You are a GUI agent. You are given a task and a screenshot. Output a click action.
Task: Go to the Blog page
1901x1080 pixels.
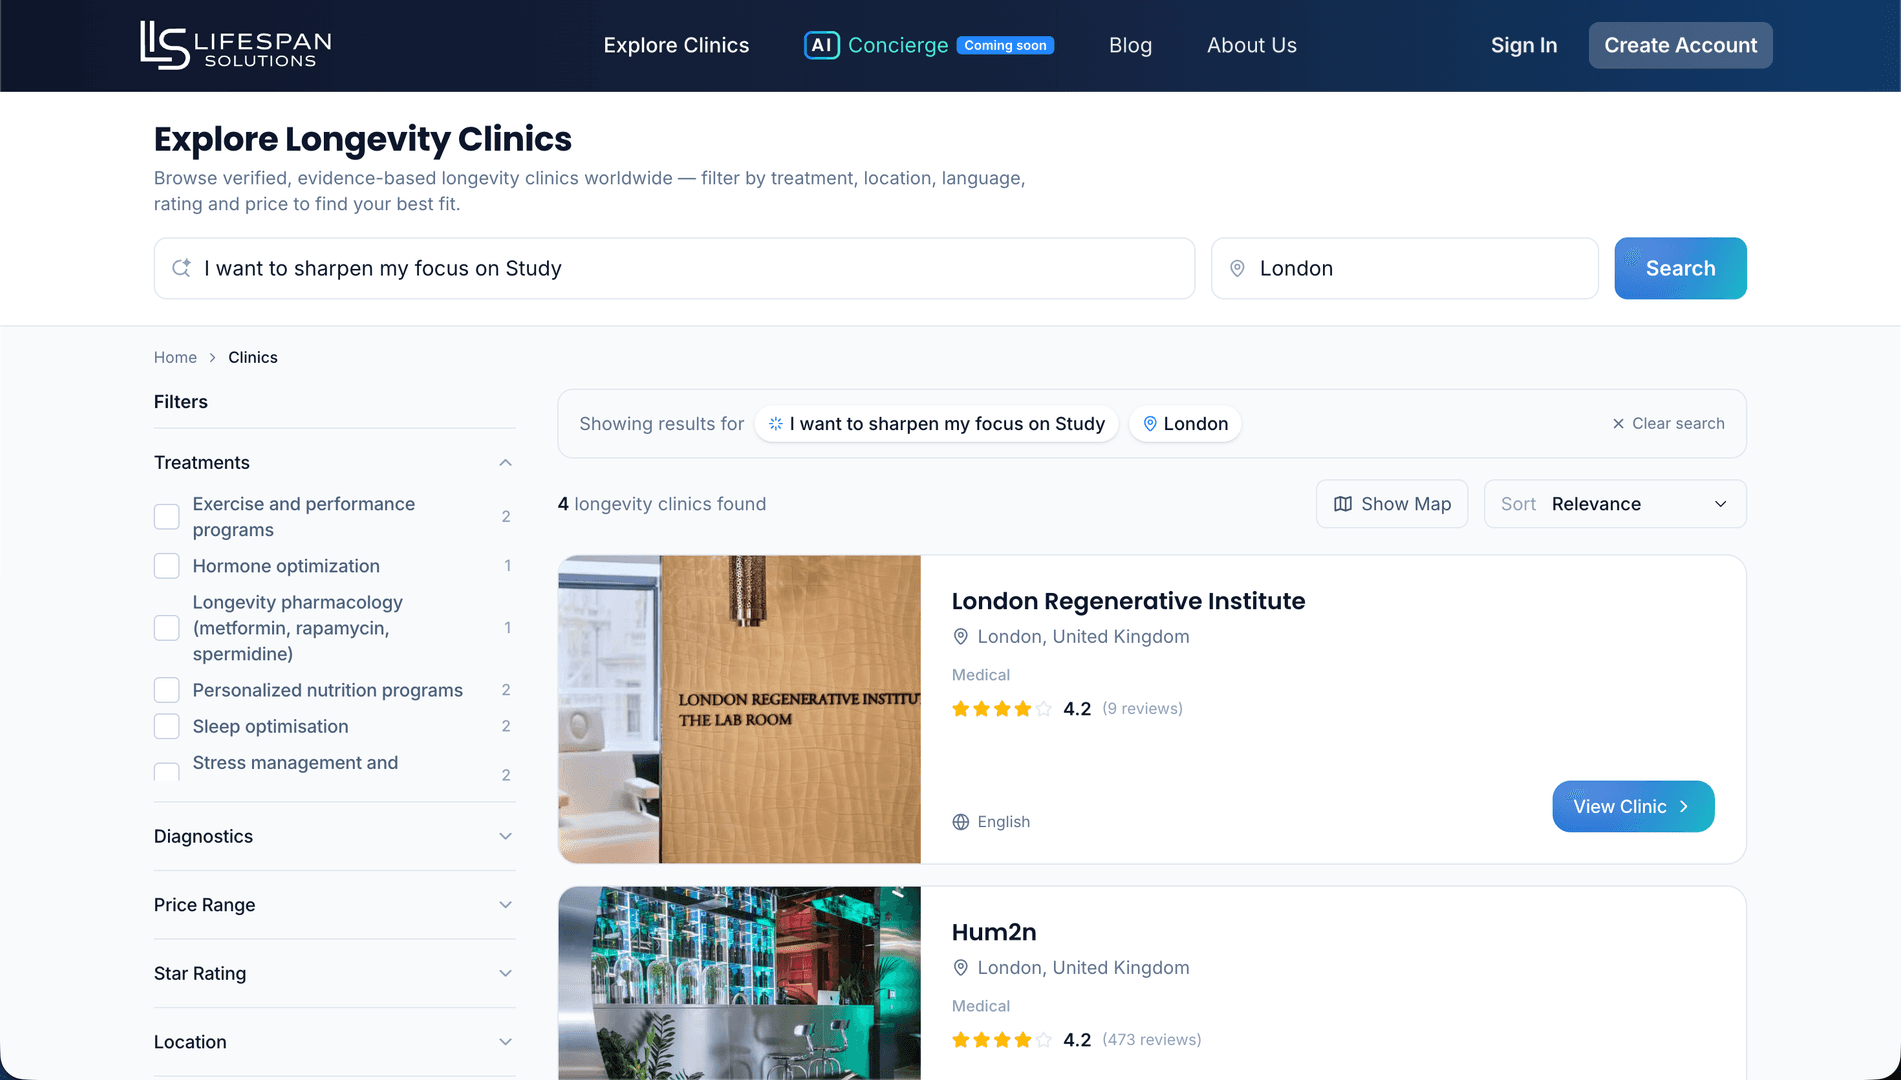(1130, 45)
